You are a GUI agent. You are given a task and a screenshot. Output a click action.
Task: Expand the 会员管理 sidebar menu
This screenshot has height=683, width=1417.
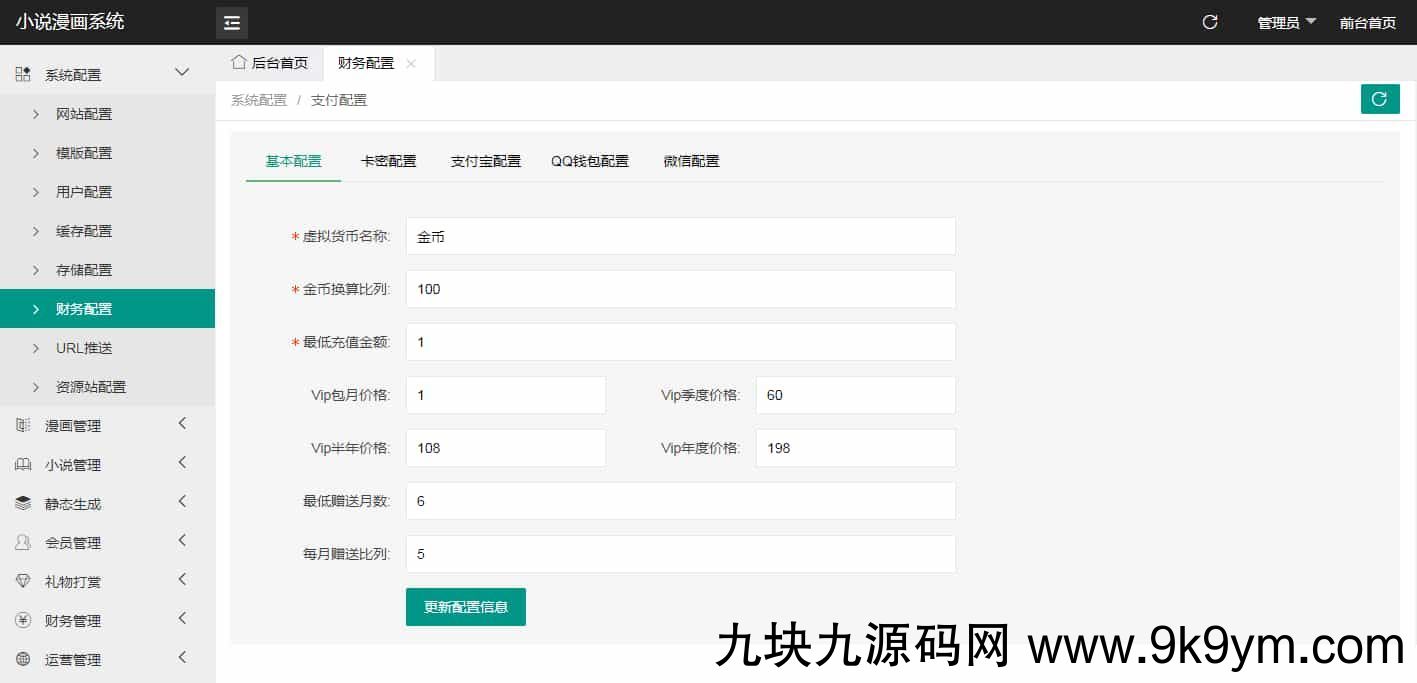coord(107,543)
